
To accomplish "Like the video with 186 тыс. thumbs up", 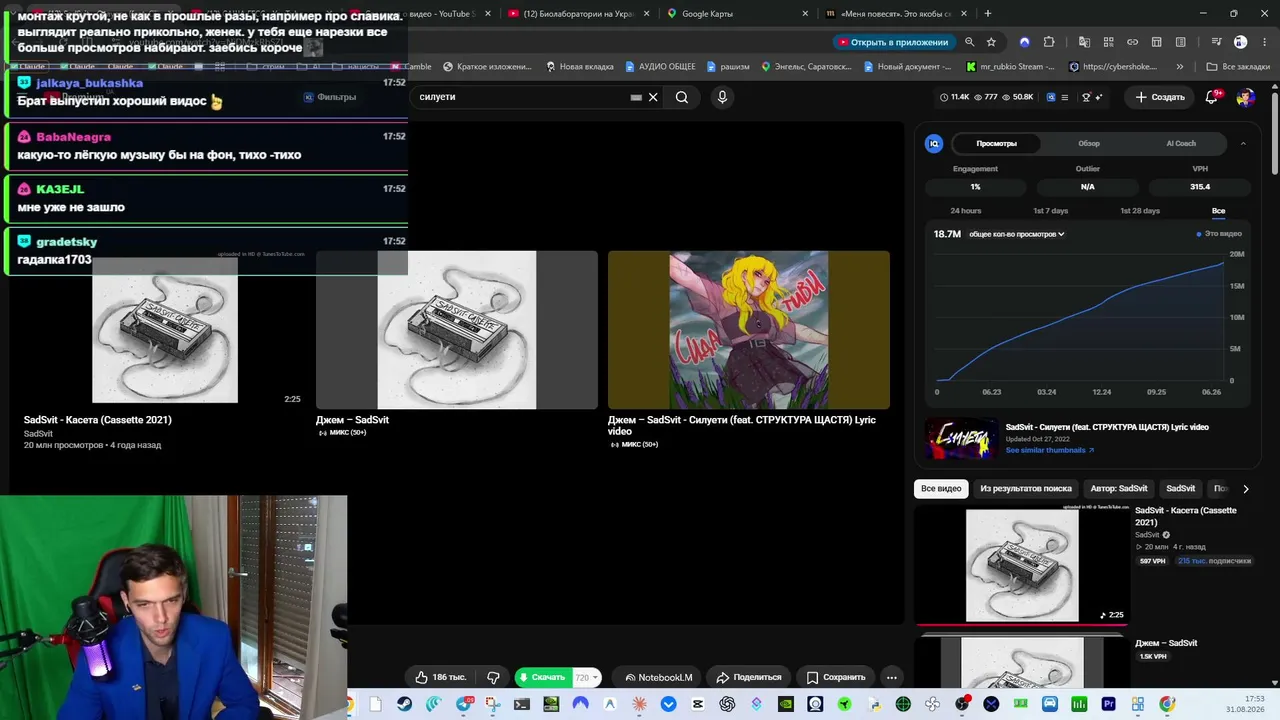I will pyautogui.click(x=440, y=677).
